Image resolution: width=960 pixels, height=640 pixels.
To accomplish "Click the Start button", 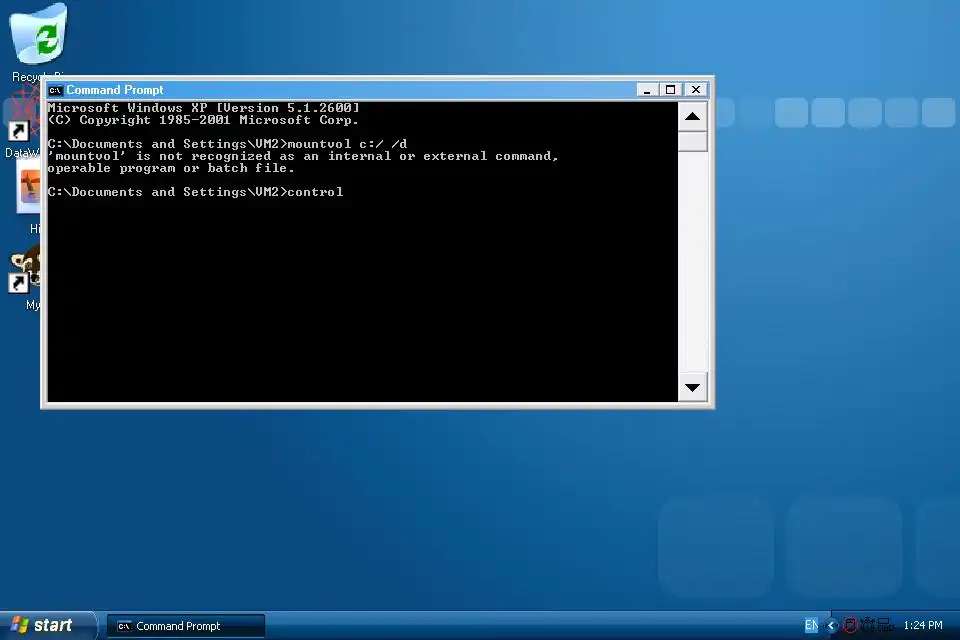I will 47,625.
